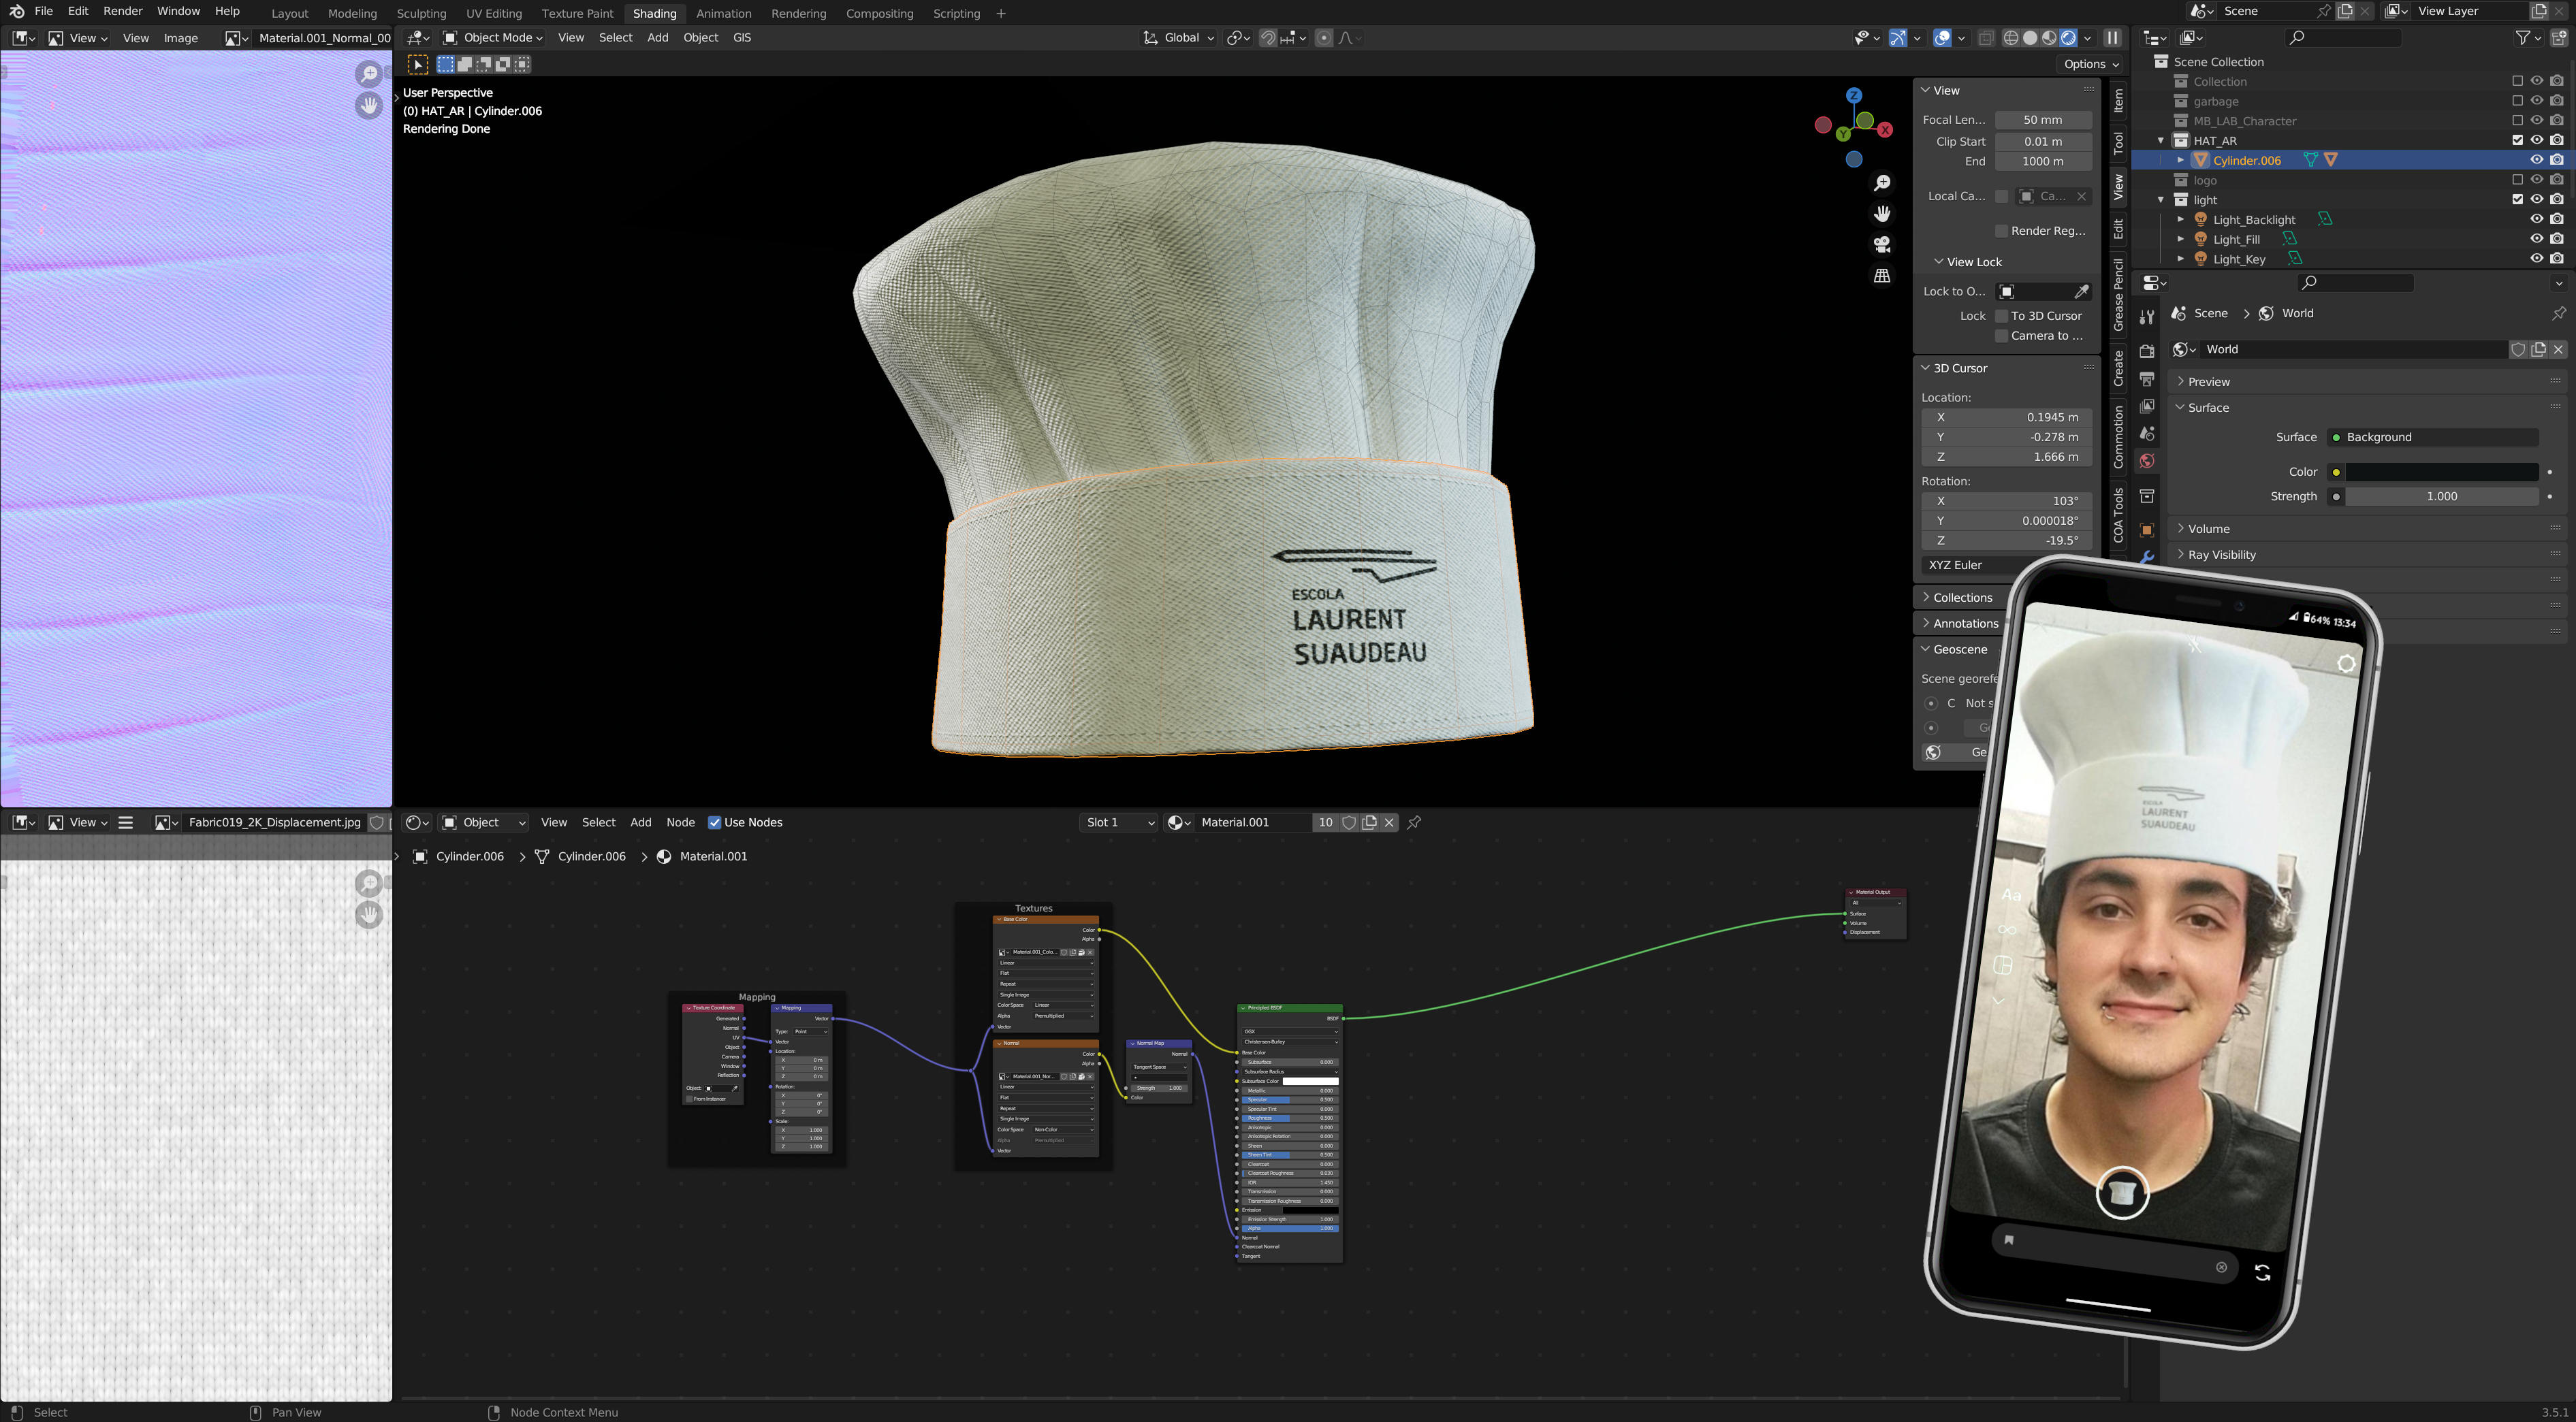Open the Tool properties tab icon
2576x1422 pixels.
2146,318
